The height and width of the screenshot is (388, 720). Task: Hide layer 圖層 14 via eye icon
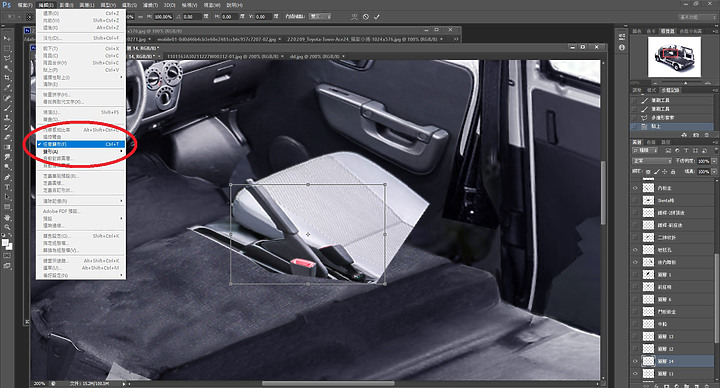click(x=636, y=361)
